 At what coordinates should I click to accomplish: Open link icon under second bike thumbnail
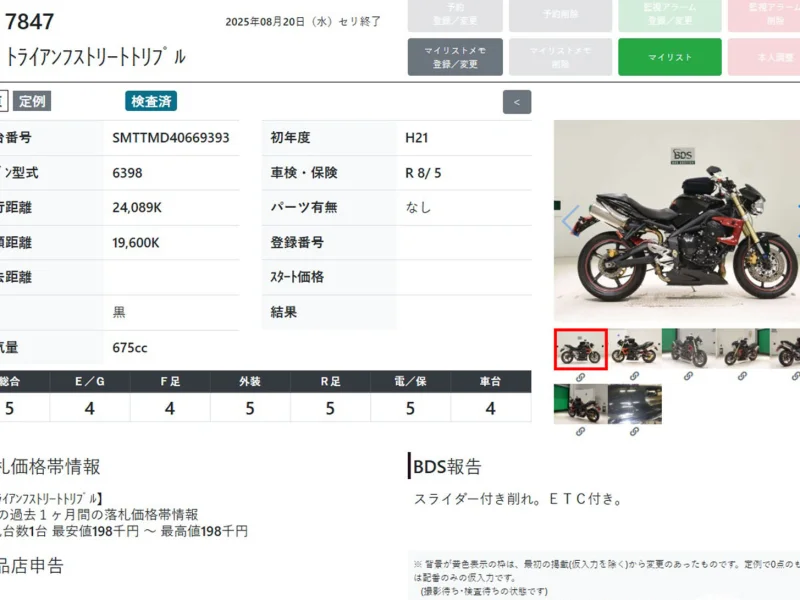(x=634, y=376)
